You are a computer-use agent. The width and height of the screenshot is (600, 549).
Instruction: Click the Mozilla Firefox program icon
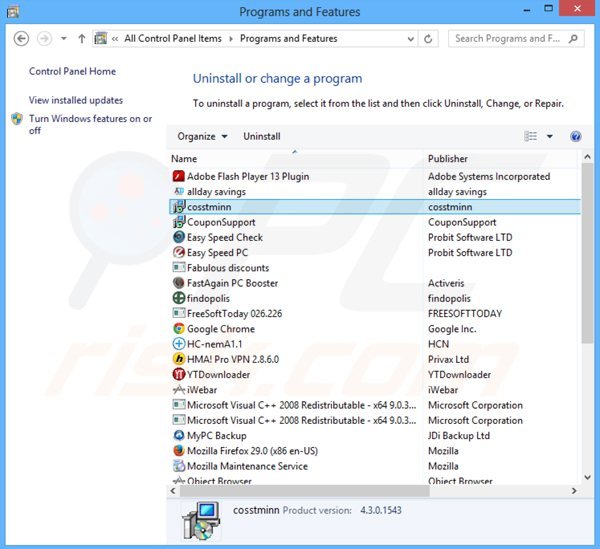(x=178, y=451)
